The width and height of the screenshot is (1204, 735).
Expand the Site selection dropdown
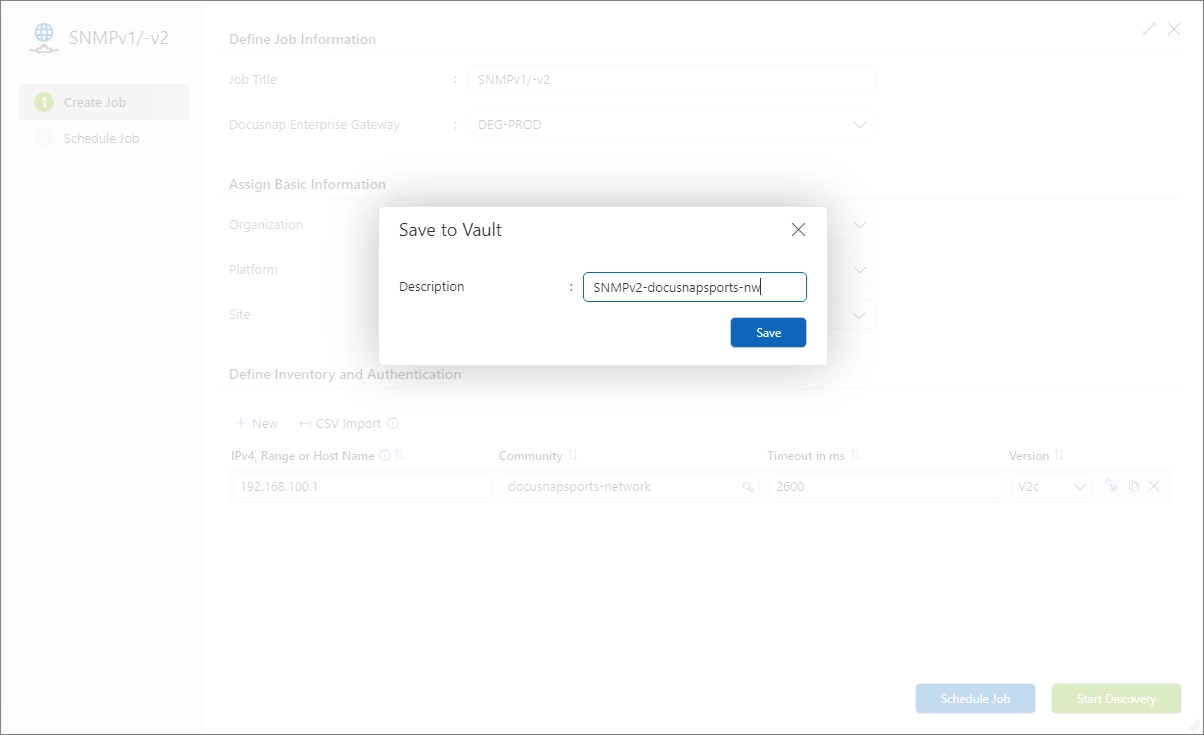point(859,314)
